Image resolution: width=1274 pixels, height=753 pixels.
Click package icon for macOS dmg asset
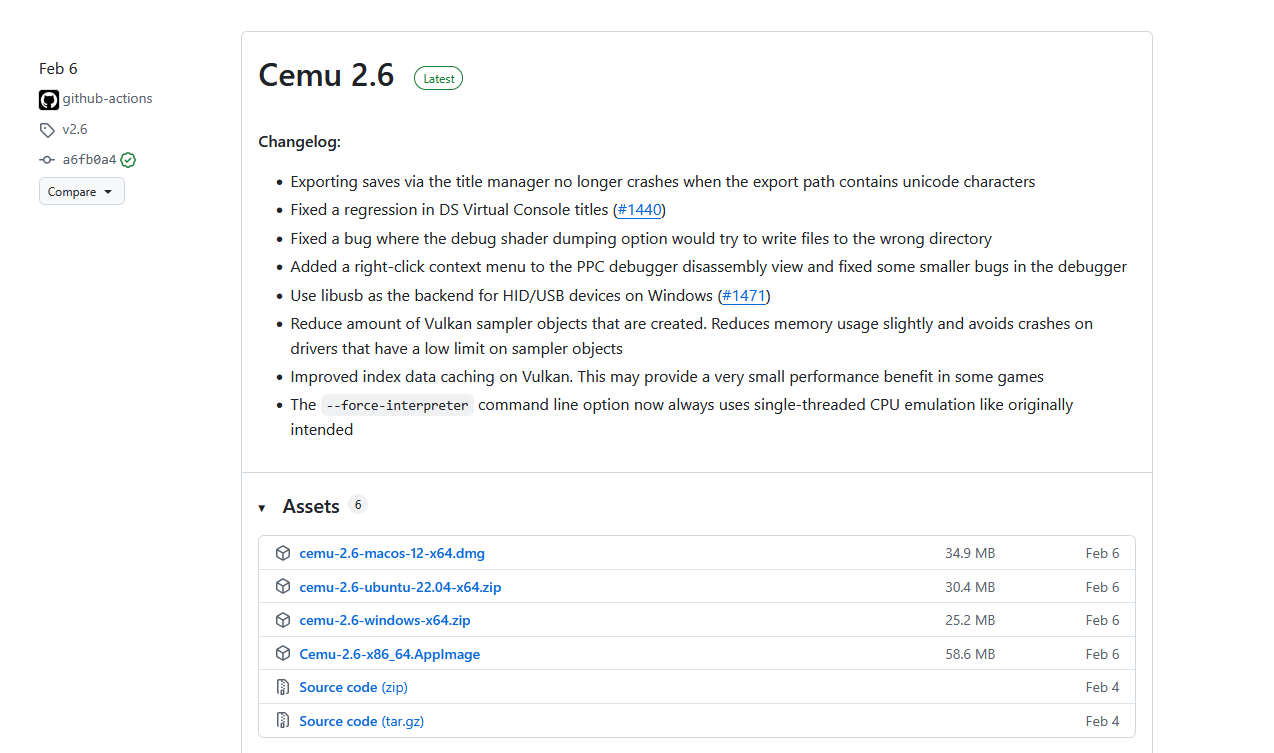(283, 553)
